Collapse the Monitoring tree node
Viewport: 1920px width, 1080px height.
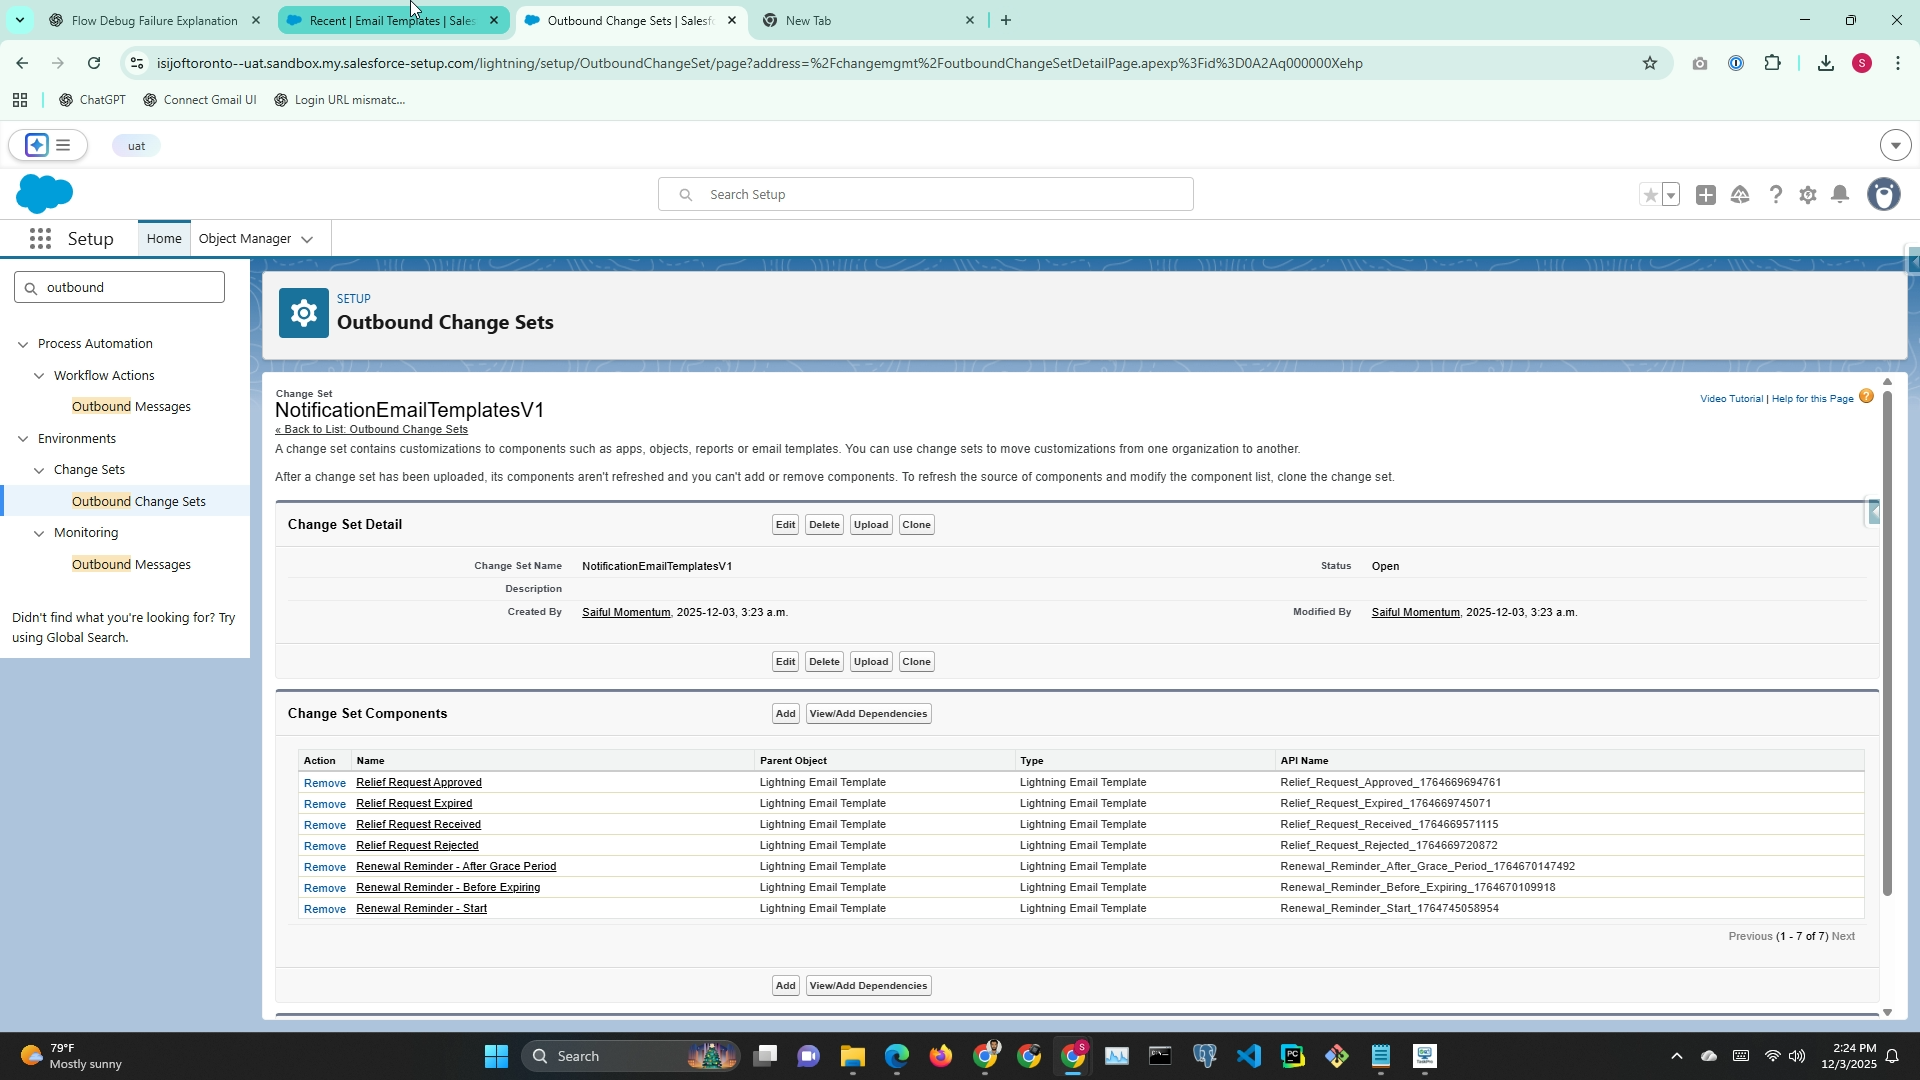tap(39, 533)
